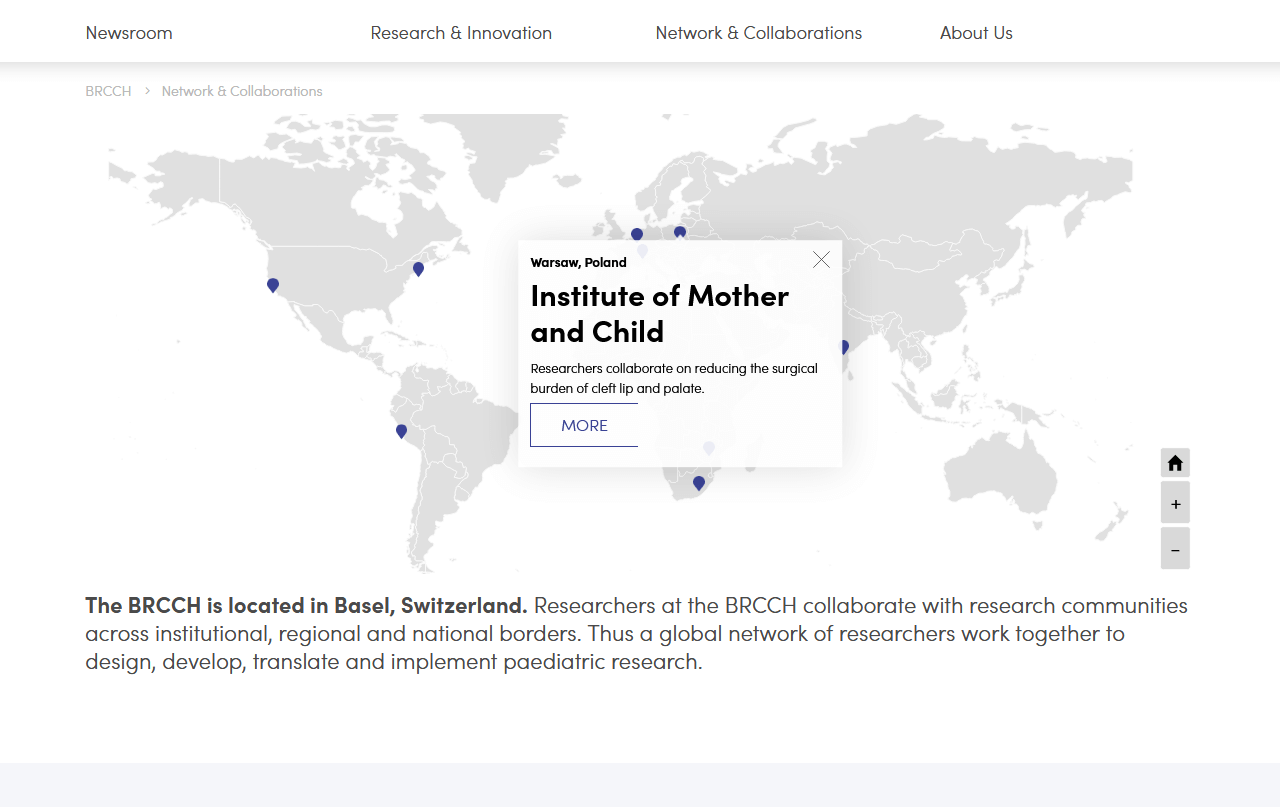Click the map pin in South Africa

[x=699, y=483]
